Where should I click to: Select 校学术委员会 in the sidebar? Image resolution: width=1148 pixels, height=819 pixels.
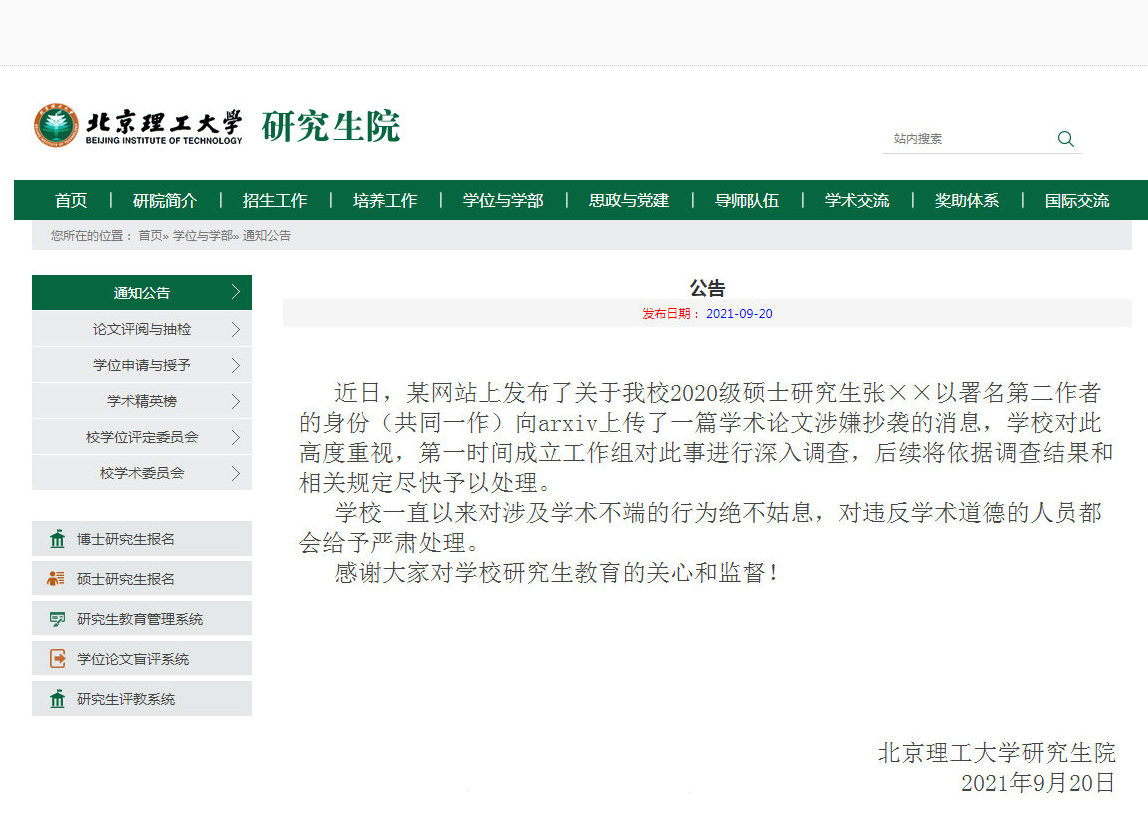point(142,474)
